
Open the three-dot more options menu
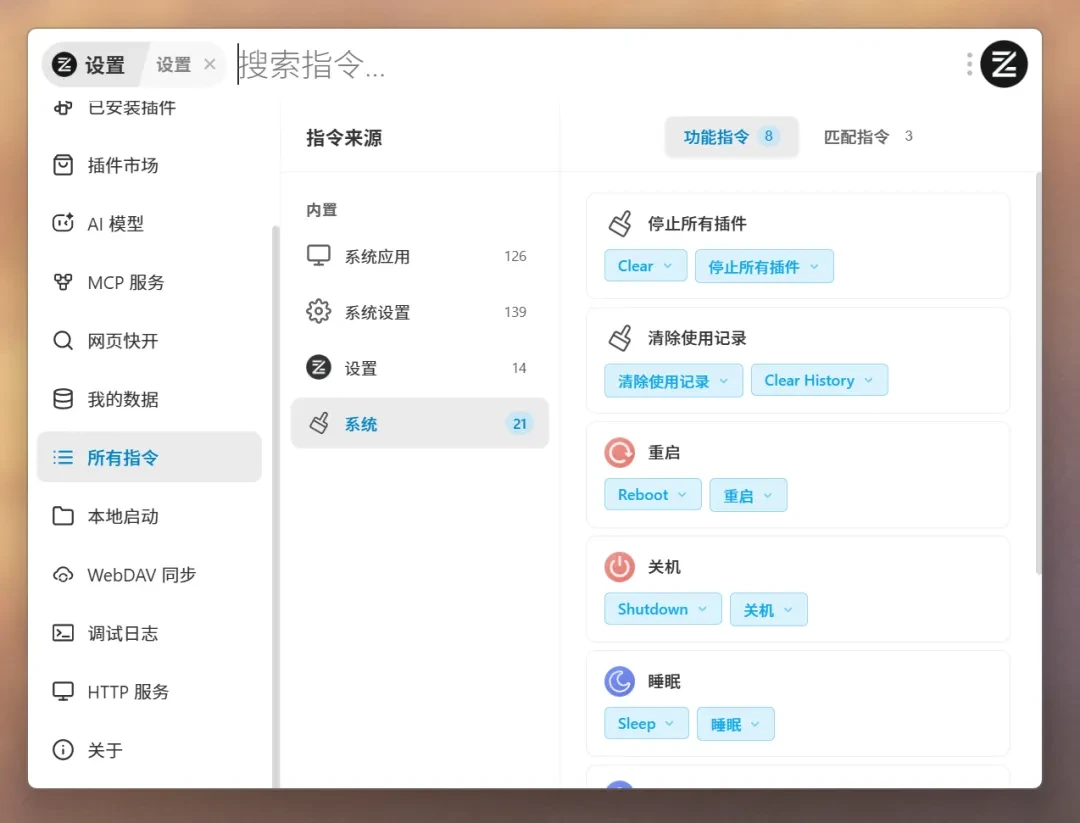[969, 64]
